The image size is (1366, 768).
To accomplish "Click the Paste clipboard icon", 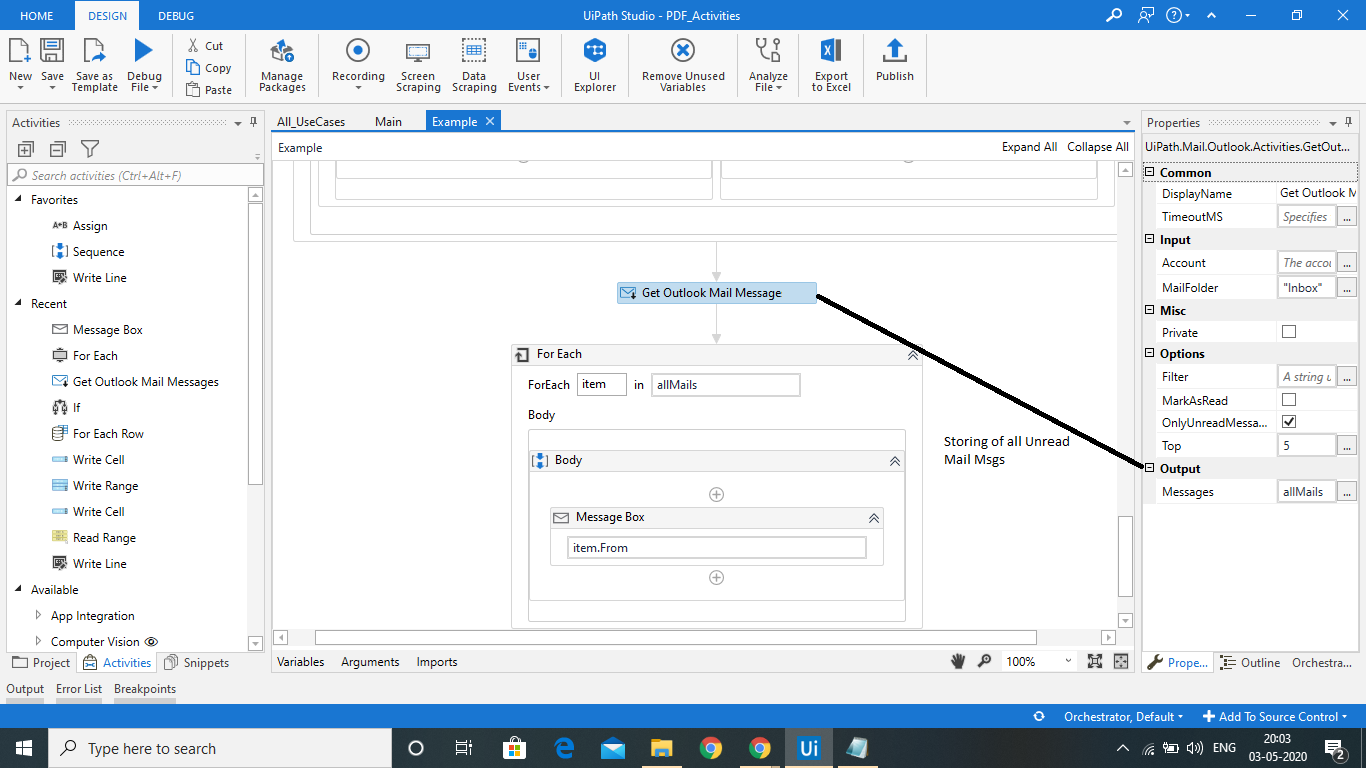I will coord(193,89).
